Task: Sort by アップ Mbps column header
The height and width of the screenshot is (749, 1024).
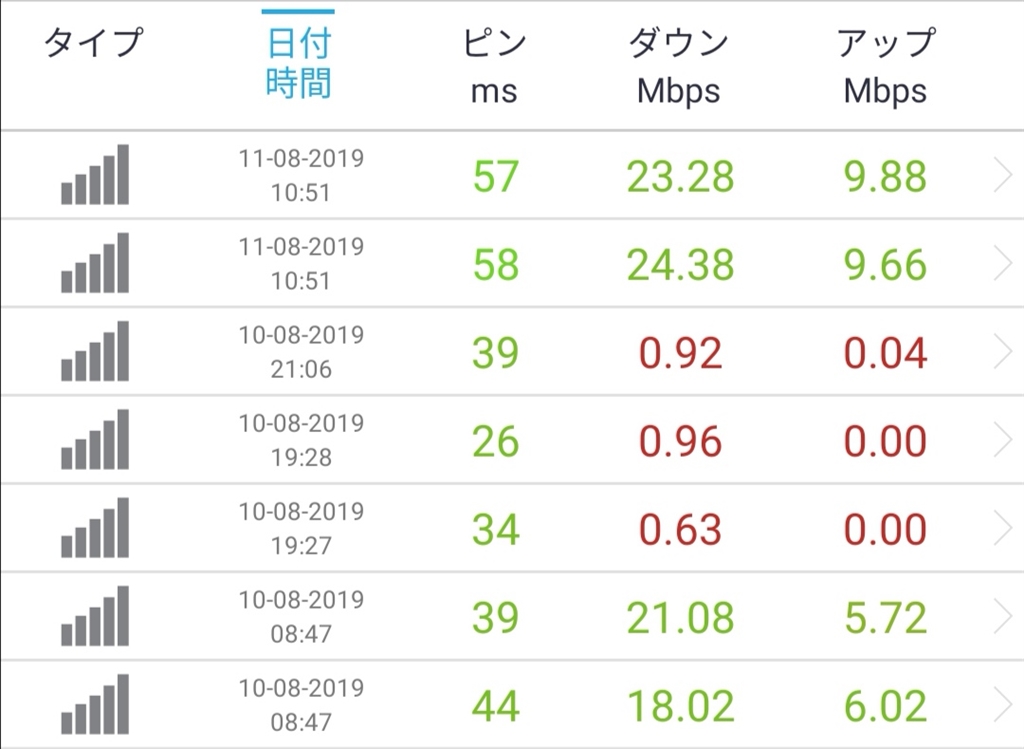Action: pyautogui.click(x=885, y=66)
